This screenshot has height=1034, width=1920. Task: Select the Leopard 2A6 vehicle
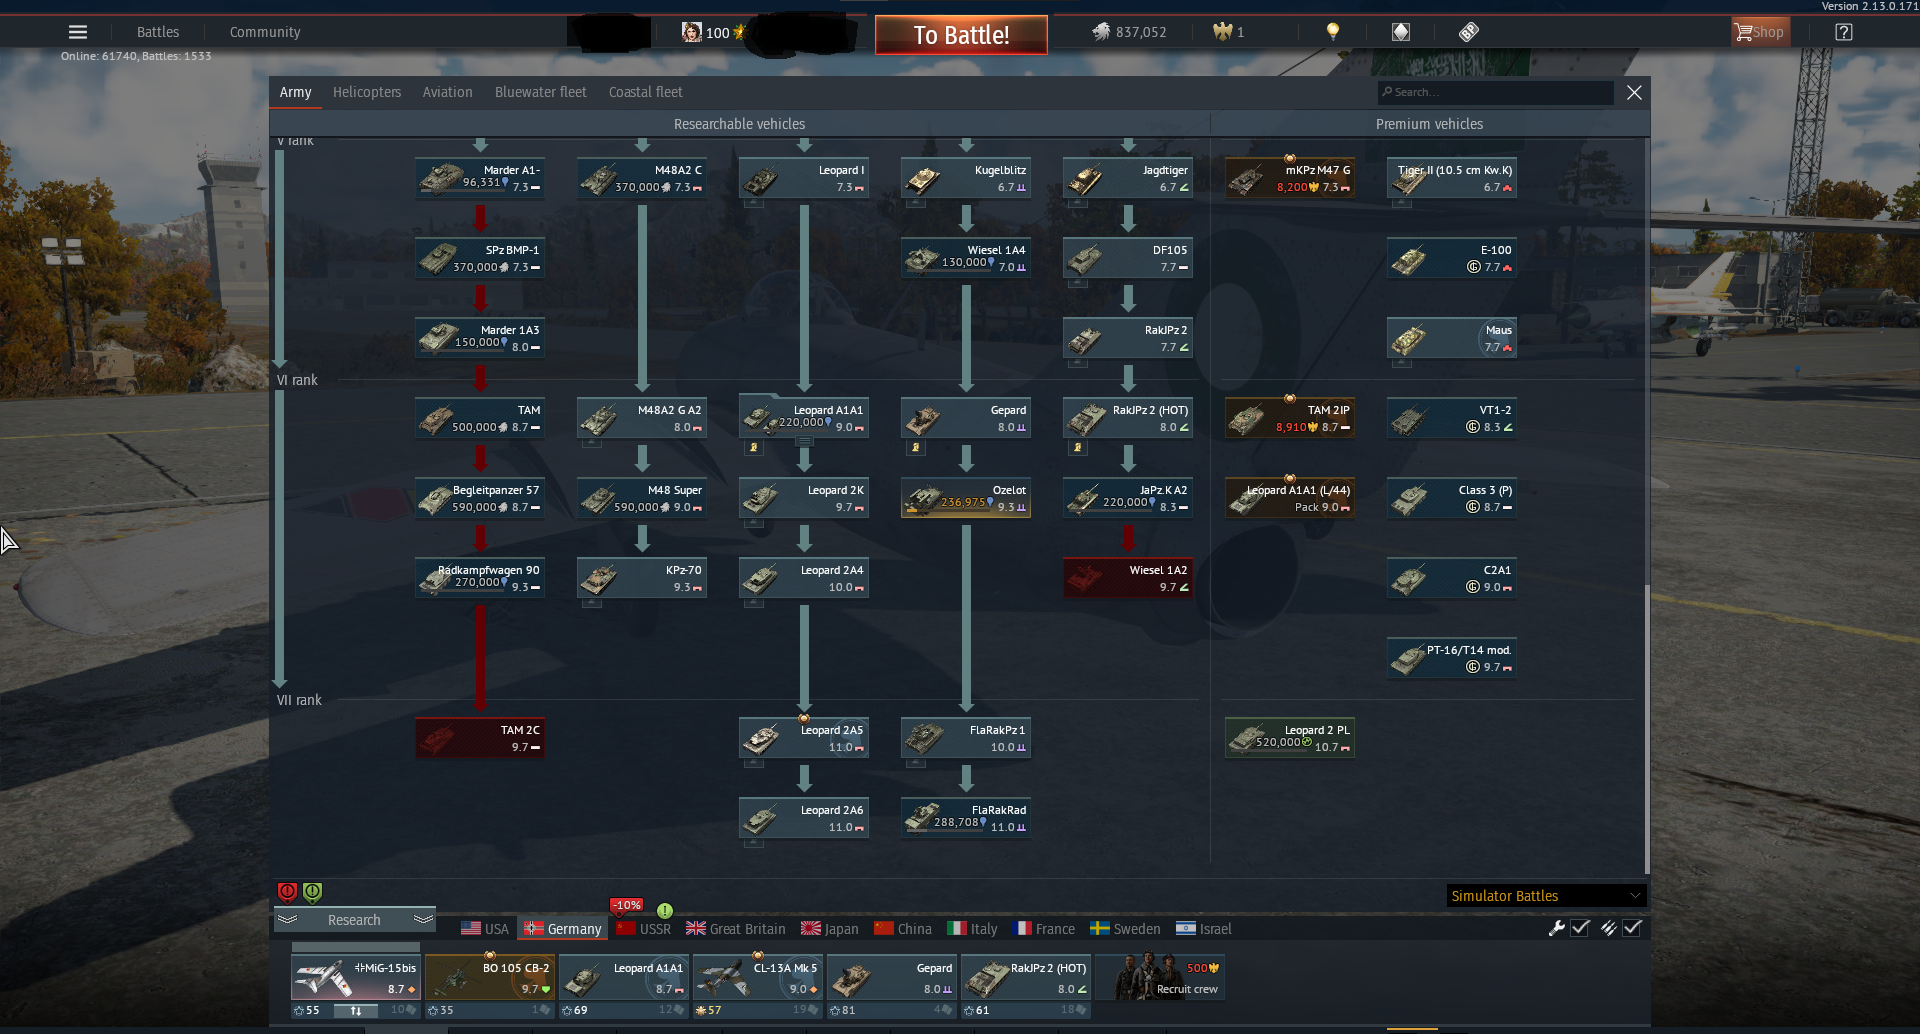click(804, 818)
